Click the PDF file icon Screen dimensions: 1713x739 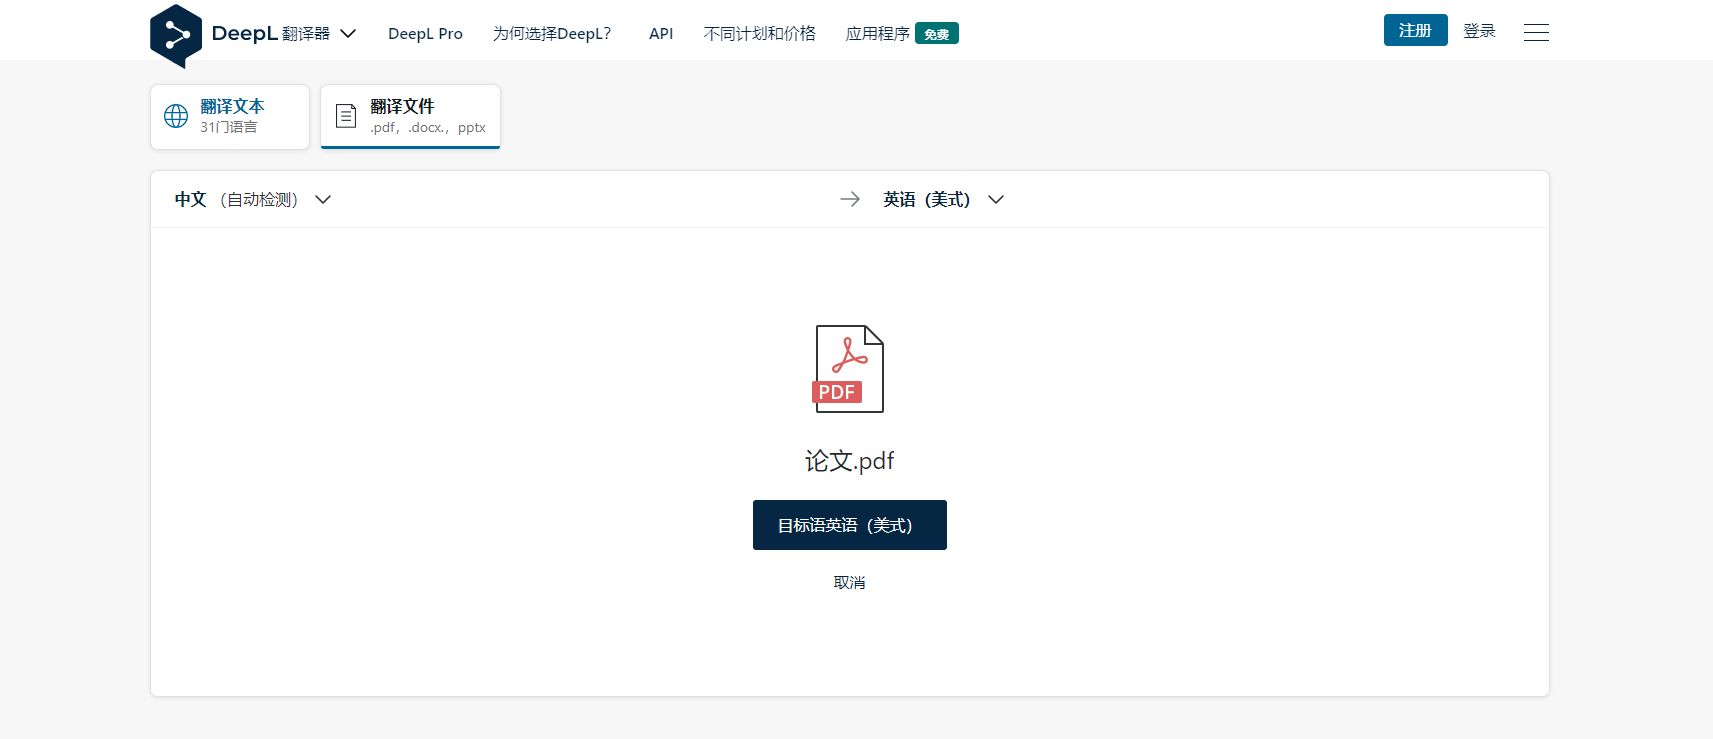pos(848,369)
